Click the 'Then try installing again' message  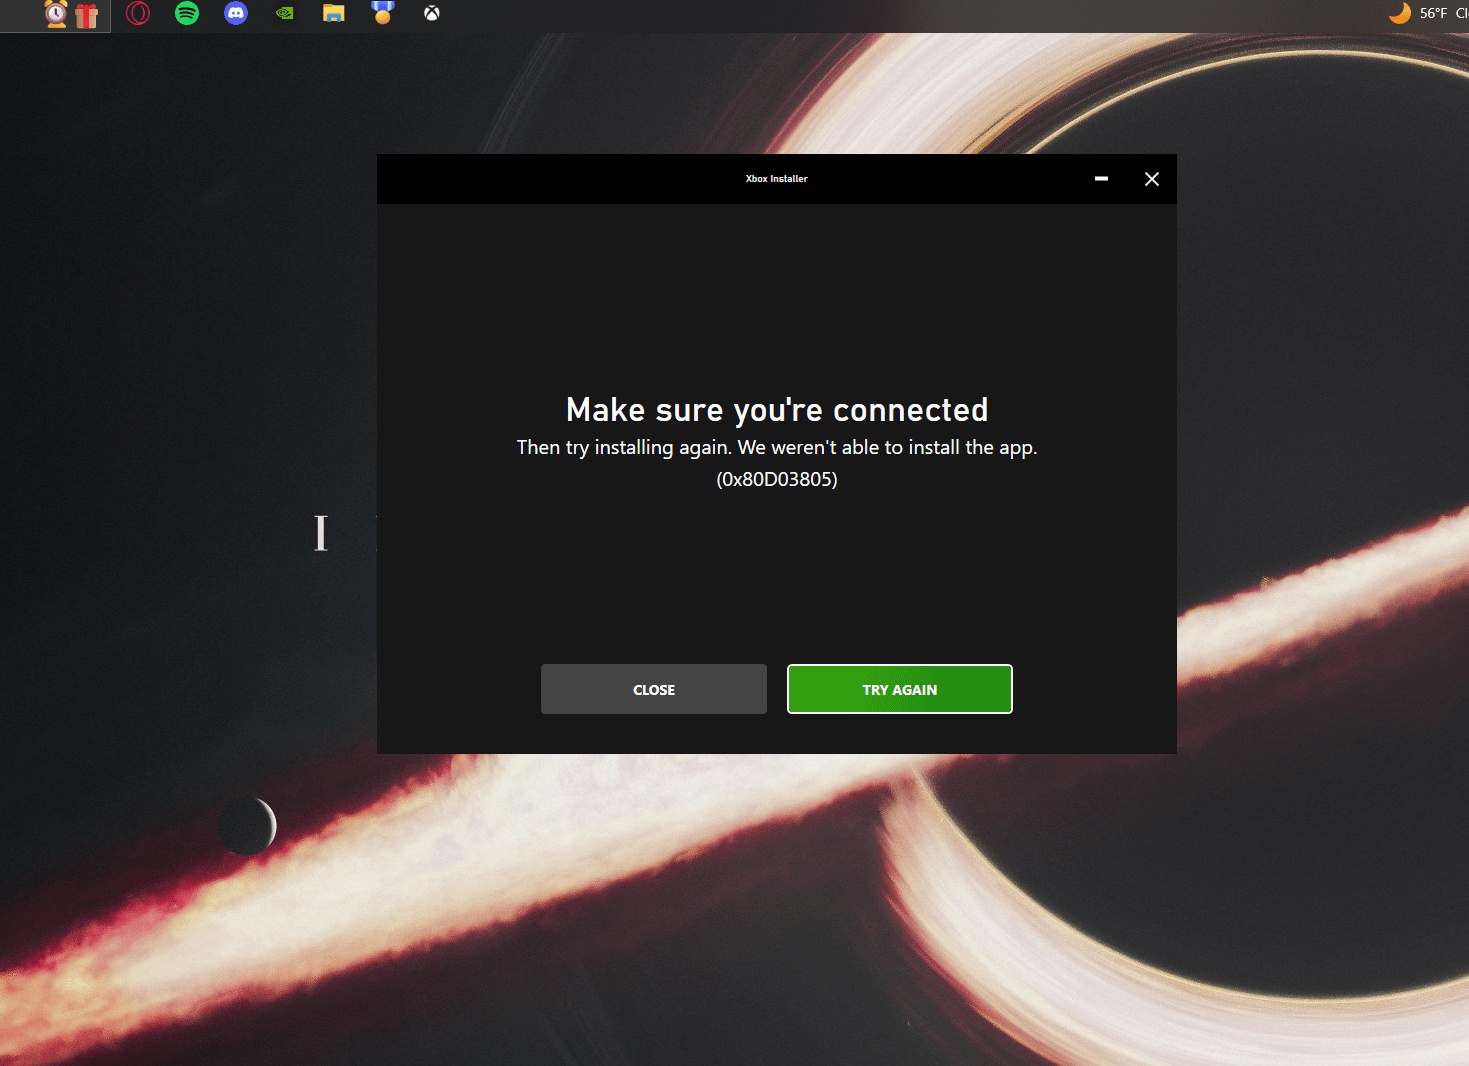click(x=777, y=447)
